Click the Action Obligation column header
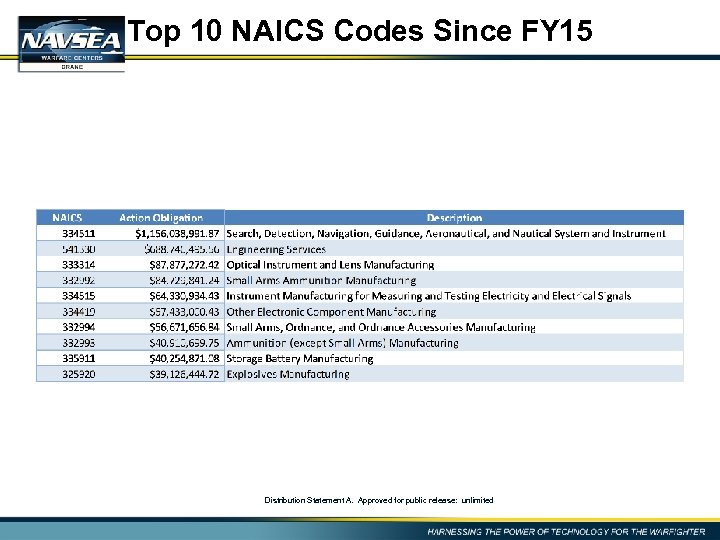 click(x=161, y=218)
